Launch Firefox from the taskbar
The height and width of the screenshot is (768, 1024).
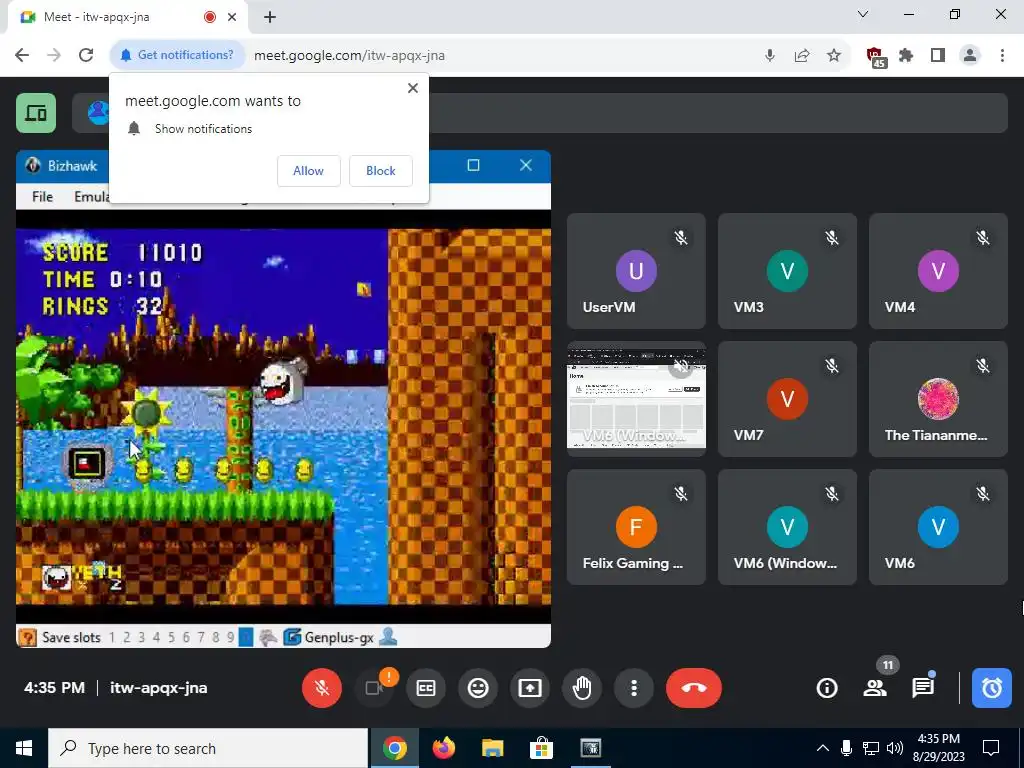443,748
